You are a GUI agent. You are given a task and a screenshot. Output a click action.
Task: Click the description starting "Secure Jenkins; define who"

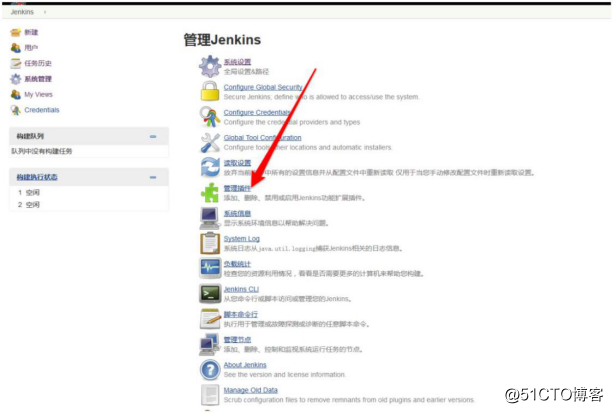(321, 97)
